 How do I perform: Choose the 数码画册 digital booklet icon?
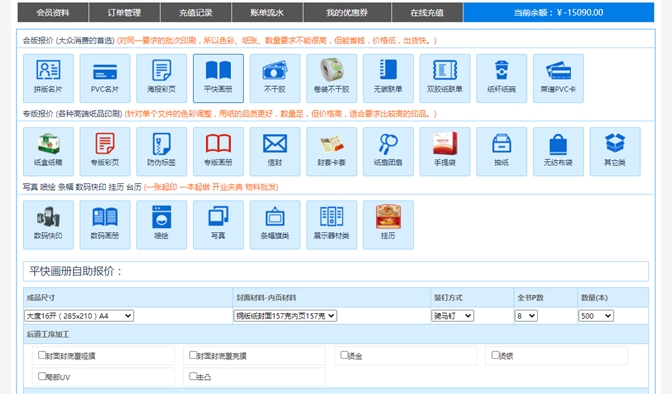[x=105, y=225]
